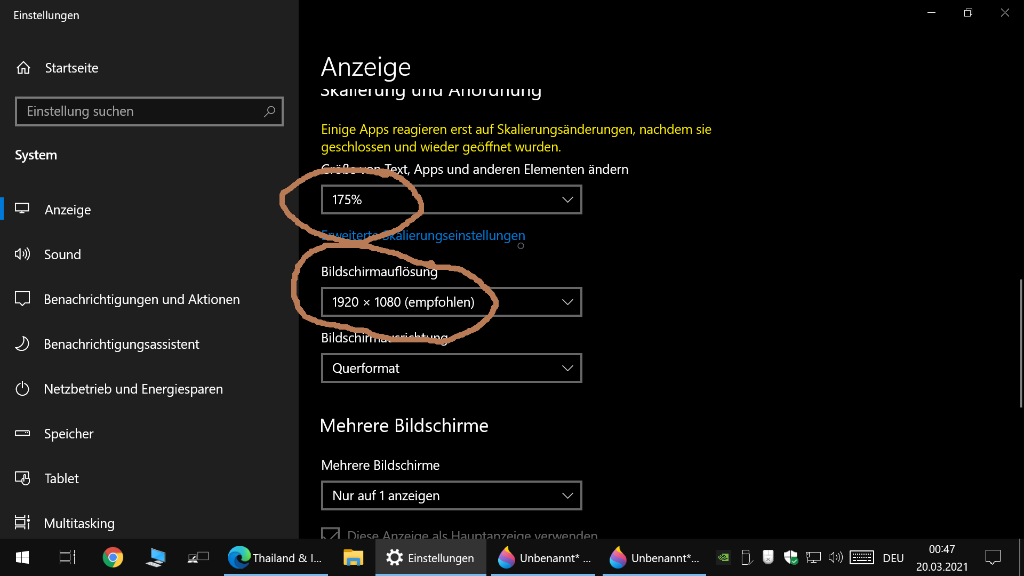Click the search magnifier icon
Viewport: 1024px width, 576px height.
point(269,112)
